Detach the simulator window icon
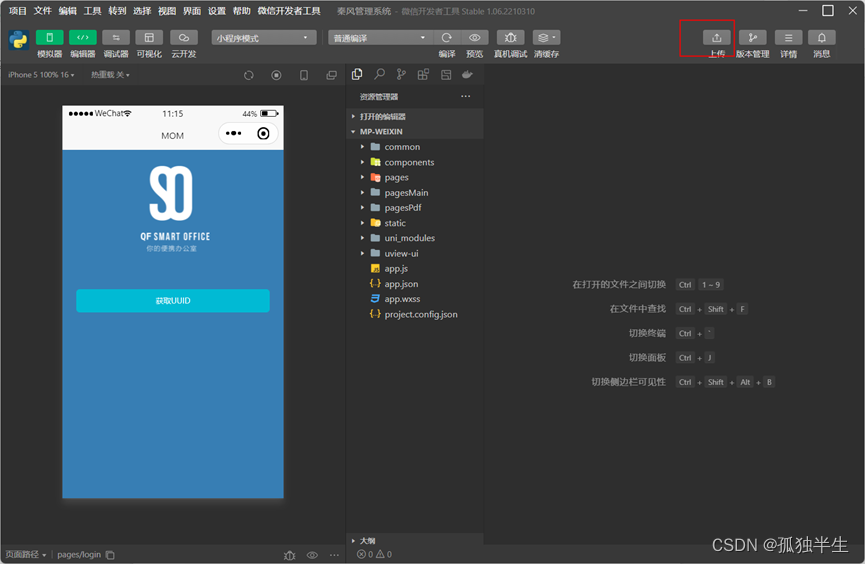This screenshot has width=865, height=564. tap(332, 75)
